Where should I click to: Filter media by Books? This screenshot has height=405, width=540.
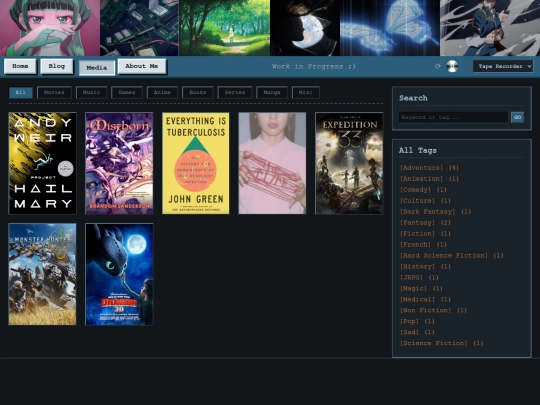click(198, 92)
